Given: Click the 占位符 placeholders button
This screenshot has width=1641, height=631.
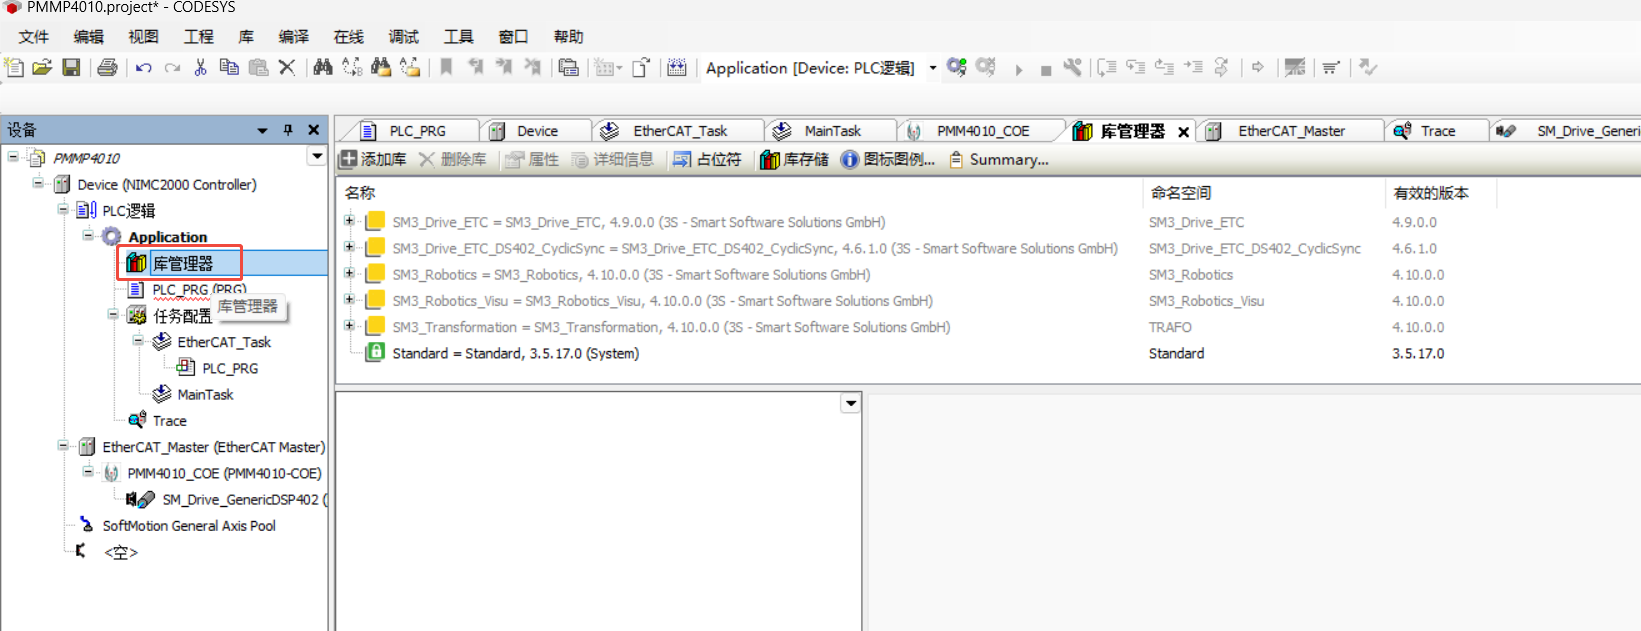Looking at the screenshot, I should coord(707,160).
